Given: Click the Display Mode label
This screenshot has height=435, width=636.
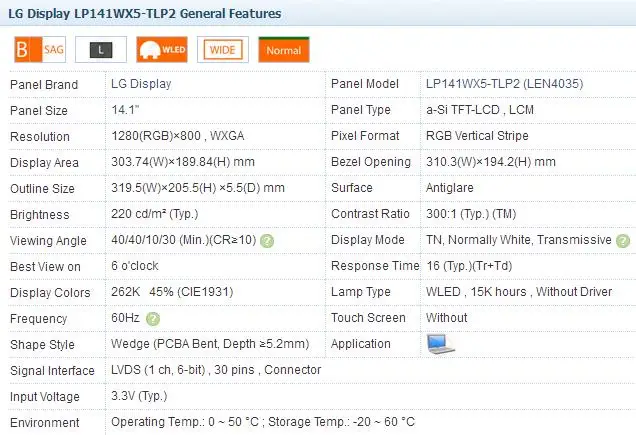Looking at the screenshot, I should tap(368, 240).
